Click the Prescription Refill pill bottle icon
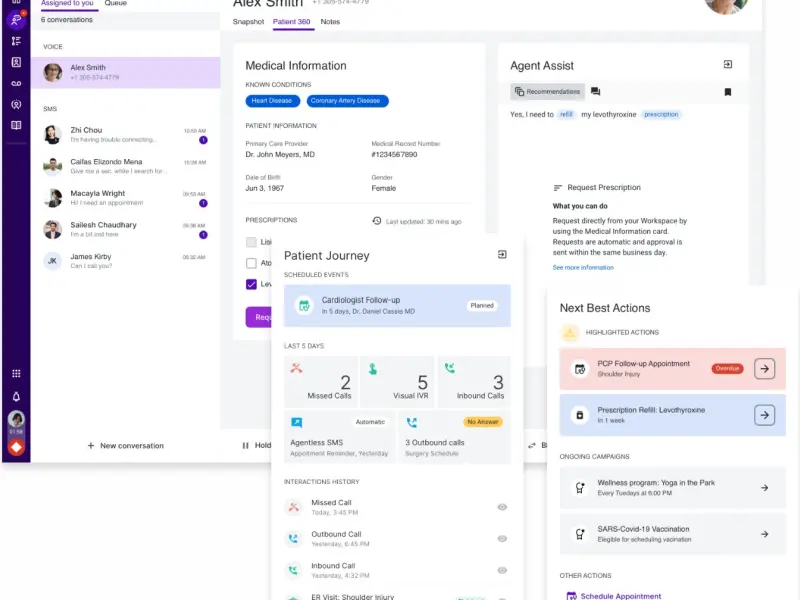 tap(580, 415)
